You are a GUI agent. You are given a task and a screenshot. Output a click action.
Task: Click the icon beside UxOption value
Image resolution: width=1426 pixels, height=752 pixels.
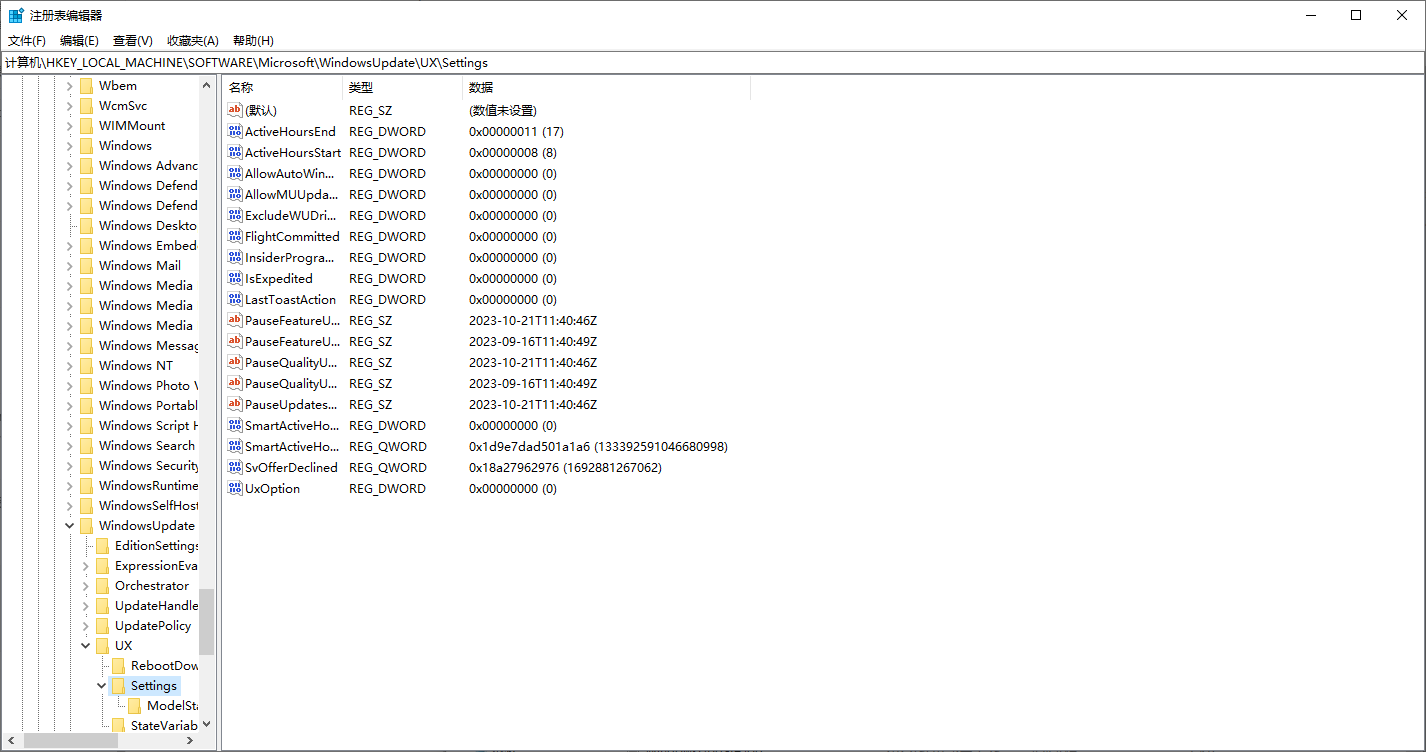coord(235,488)
